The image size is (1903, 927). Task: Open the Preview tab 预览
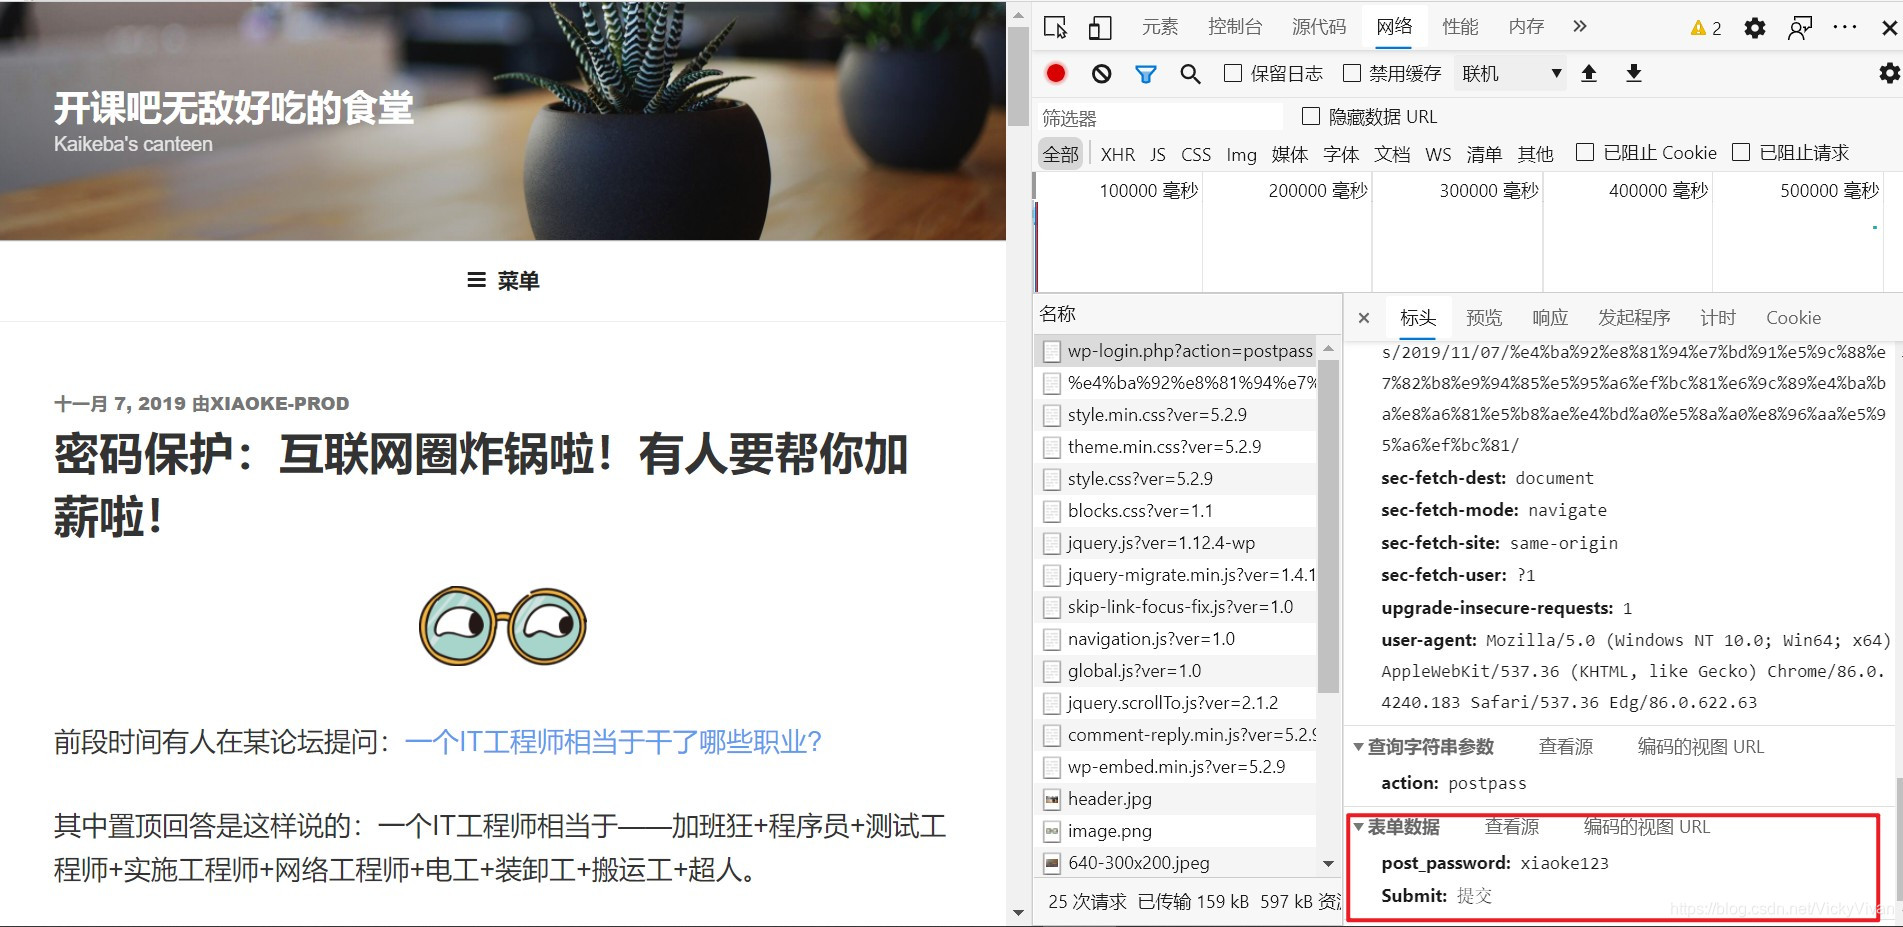coord(1484,318)
